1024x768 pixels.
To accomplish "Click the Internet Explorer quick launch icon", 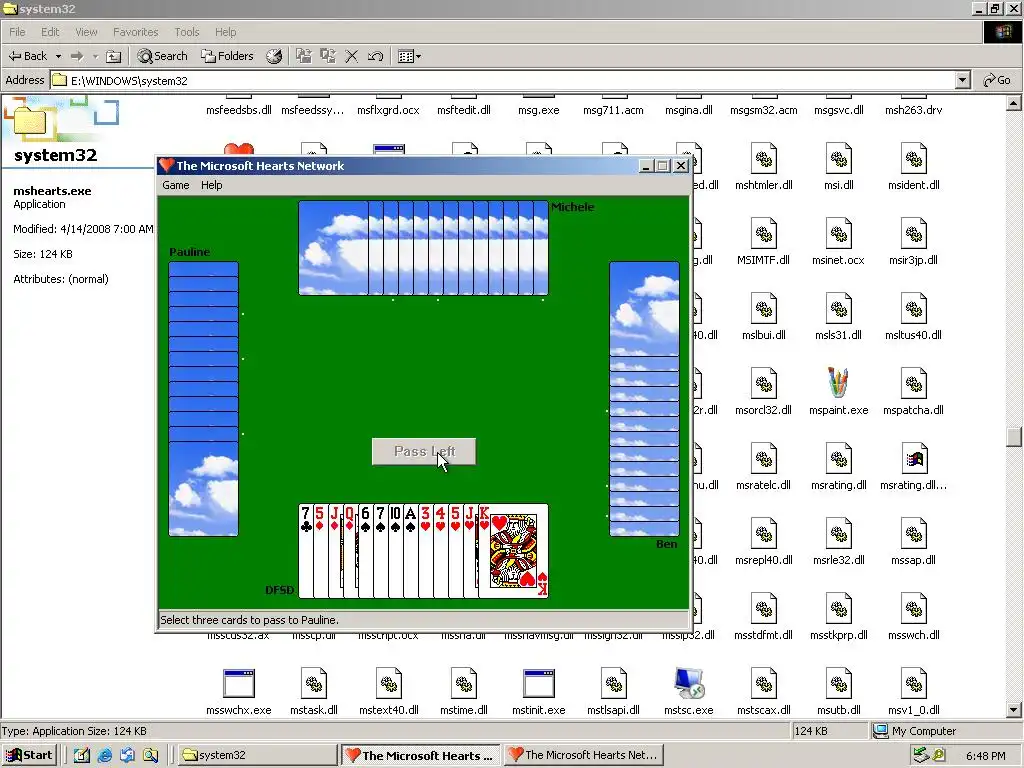I will (104, 755).
